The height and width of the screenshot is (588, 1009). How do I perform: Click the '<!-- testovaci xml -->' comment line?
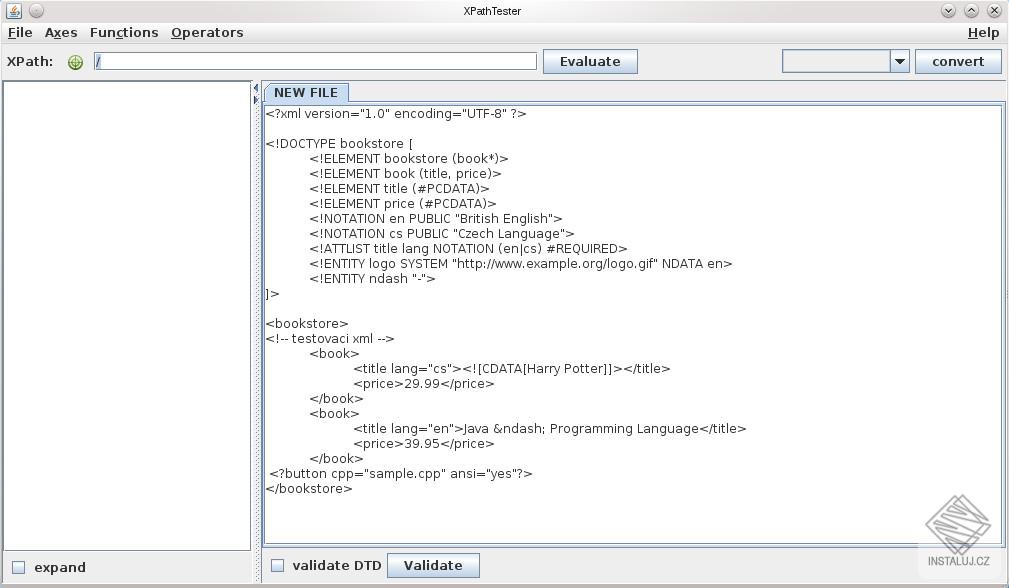(x=329, y=339)
